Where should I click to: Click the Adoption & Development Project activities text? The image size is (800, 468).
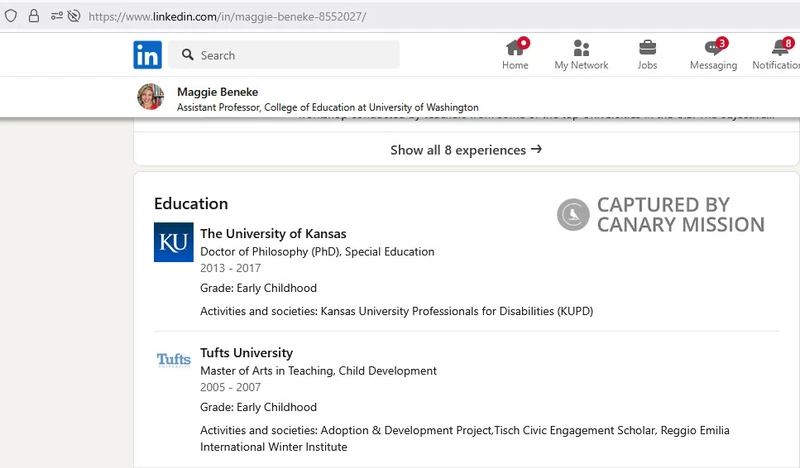click(x=465, y=438)
